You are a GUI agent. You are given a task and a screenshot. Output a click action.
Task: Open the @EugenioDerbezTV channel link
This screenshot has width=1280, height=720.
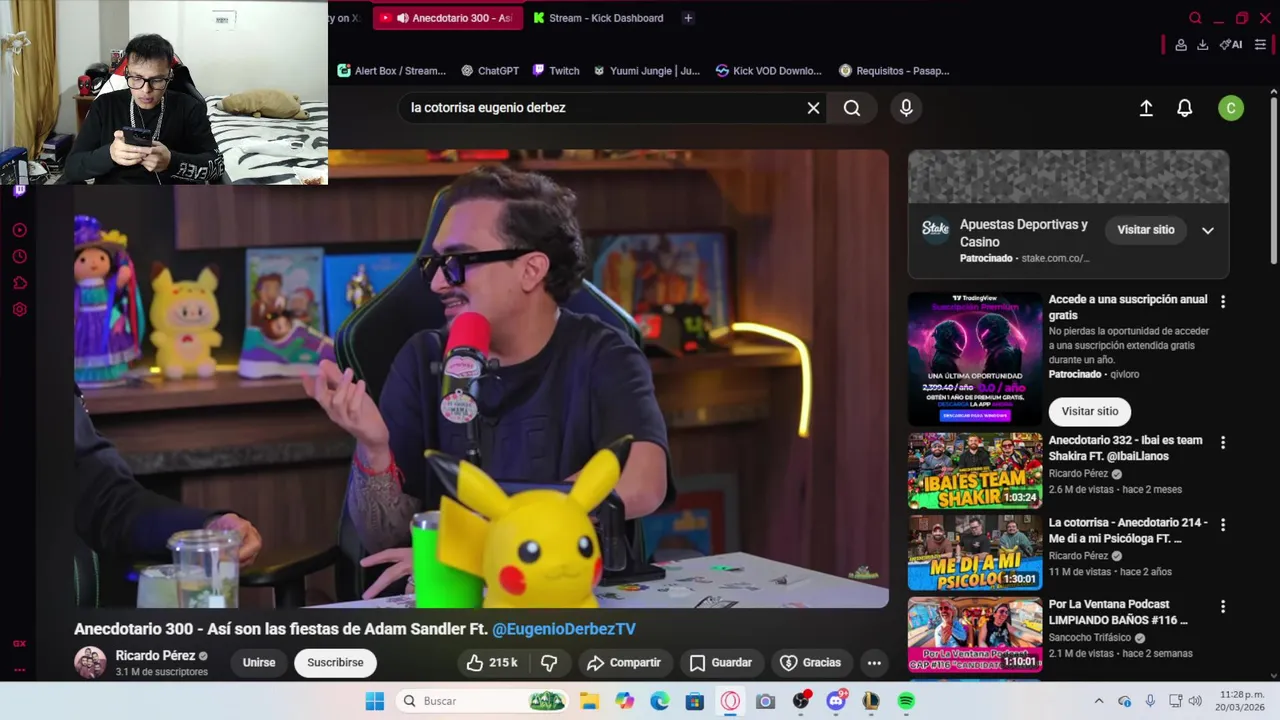pos(564,629)
